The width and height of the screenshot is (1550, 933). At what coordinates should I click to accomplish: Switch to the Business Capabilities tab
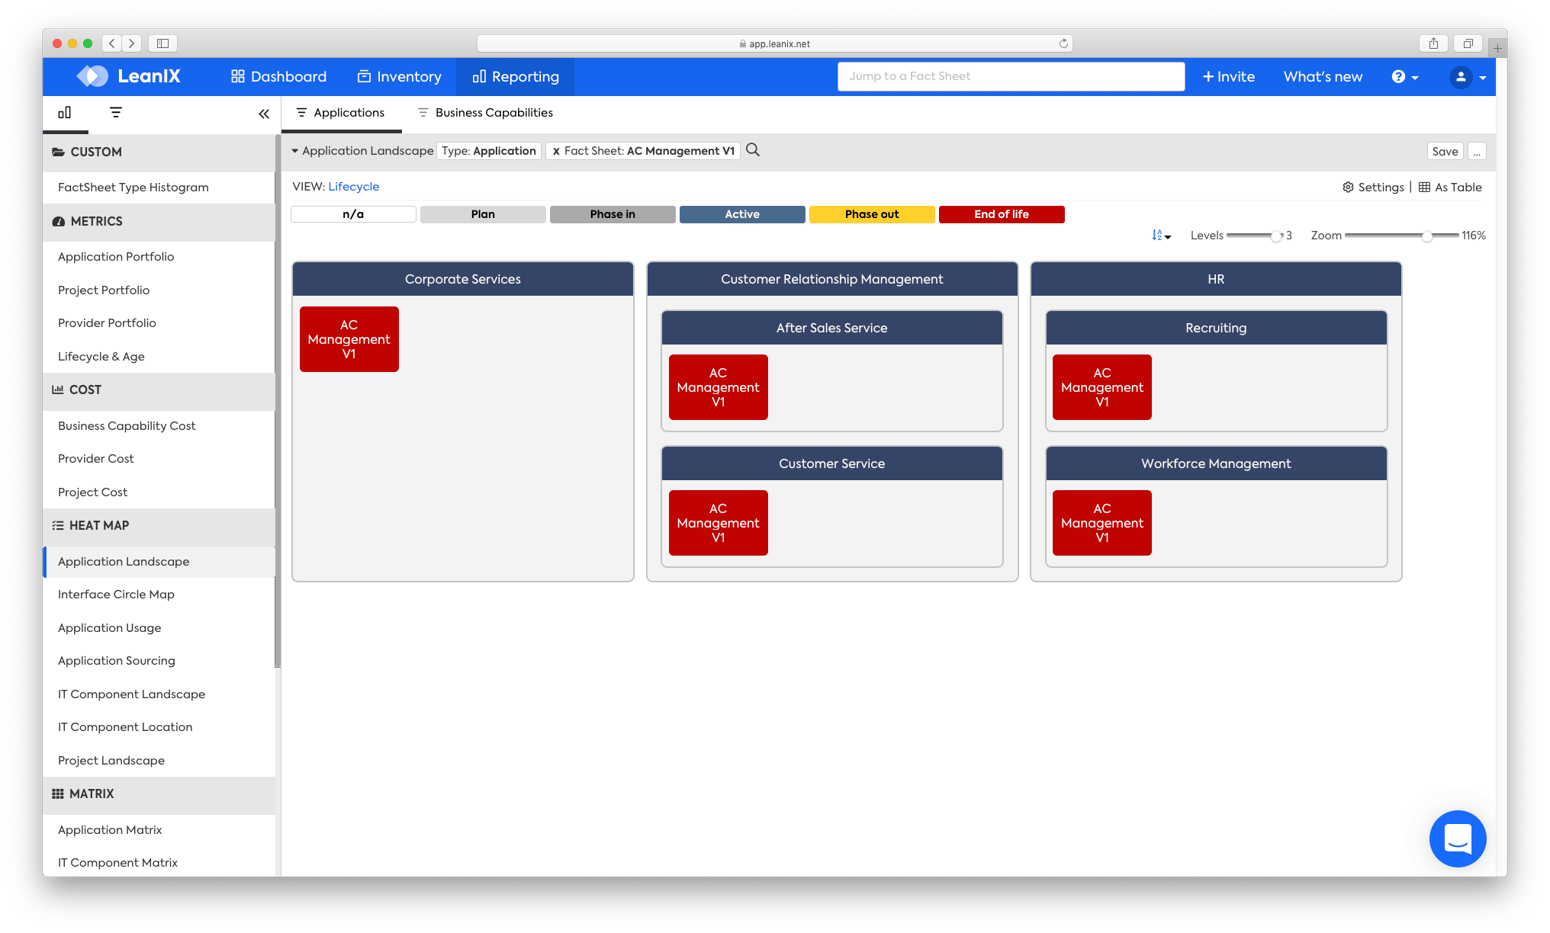(493, 112)
